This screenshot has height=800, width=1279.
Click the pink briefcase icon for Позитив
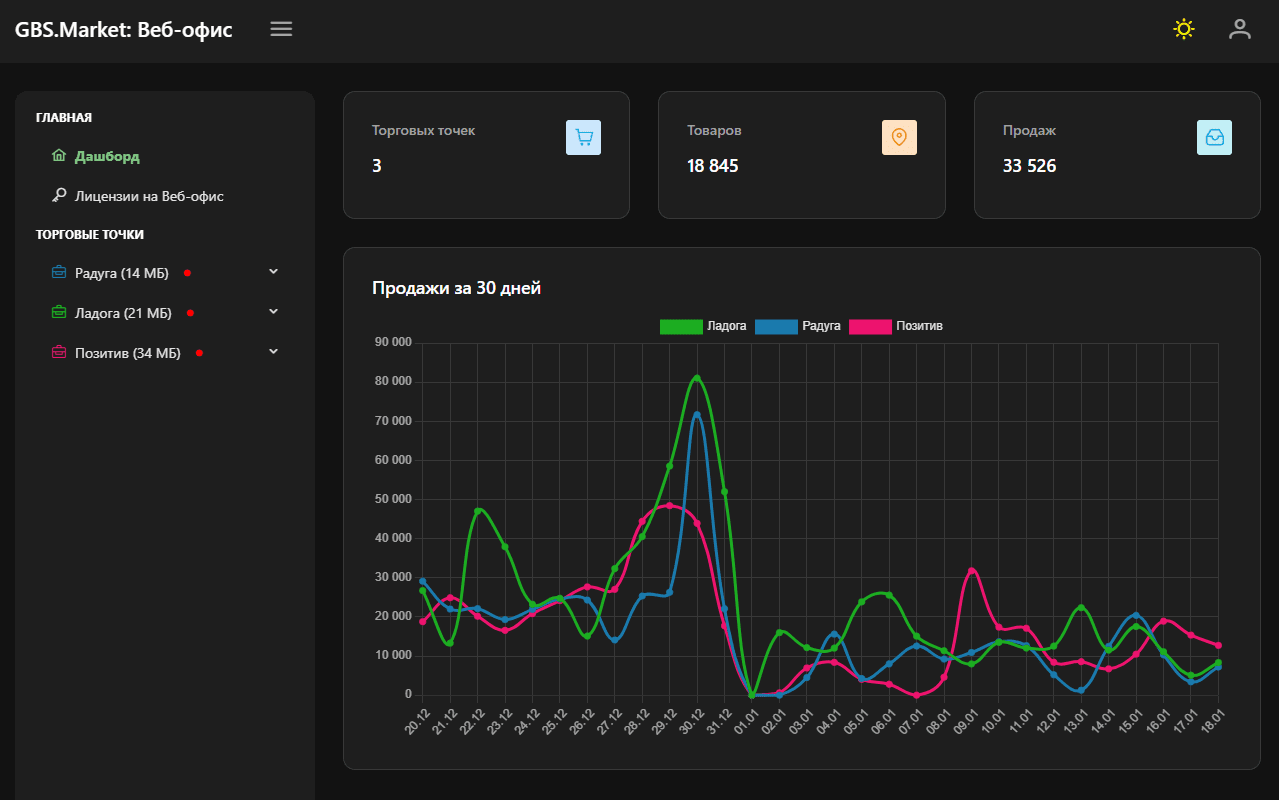[59, 353]
